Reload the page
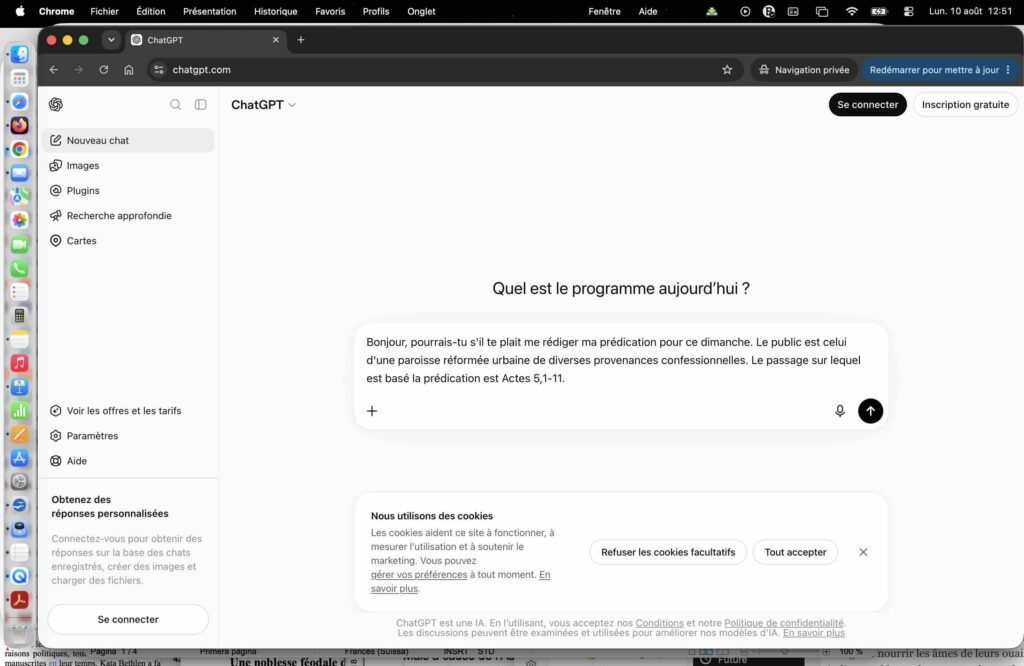 tap(104, 70)
